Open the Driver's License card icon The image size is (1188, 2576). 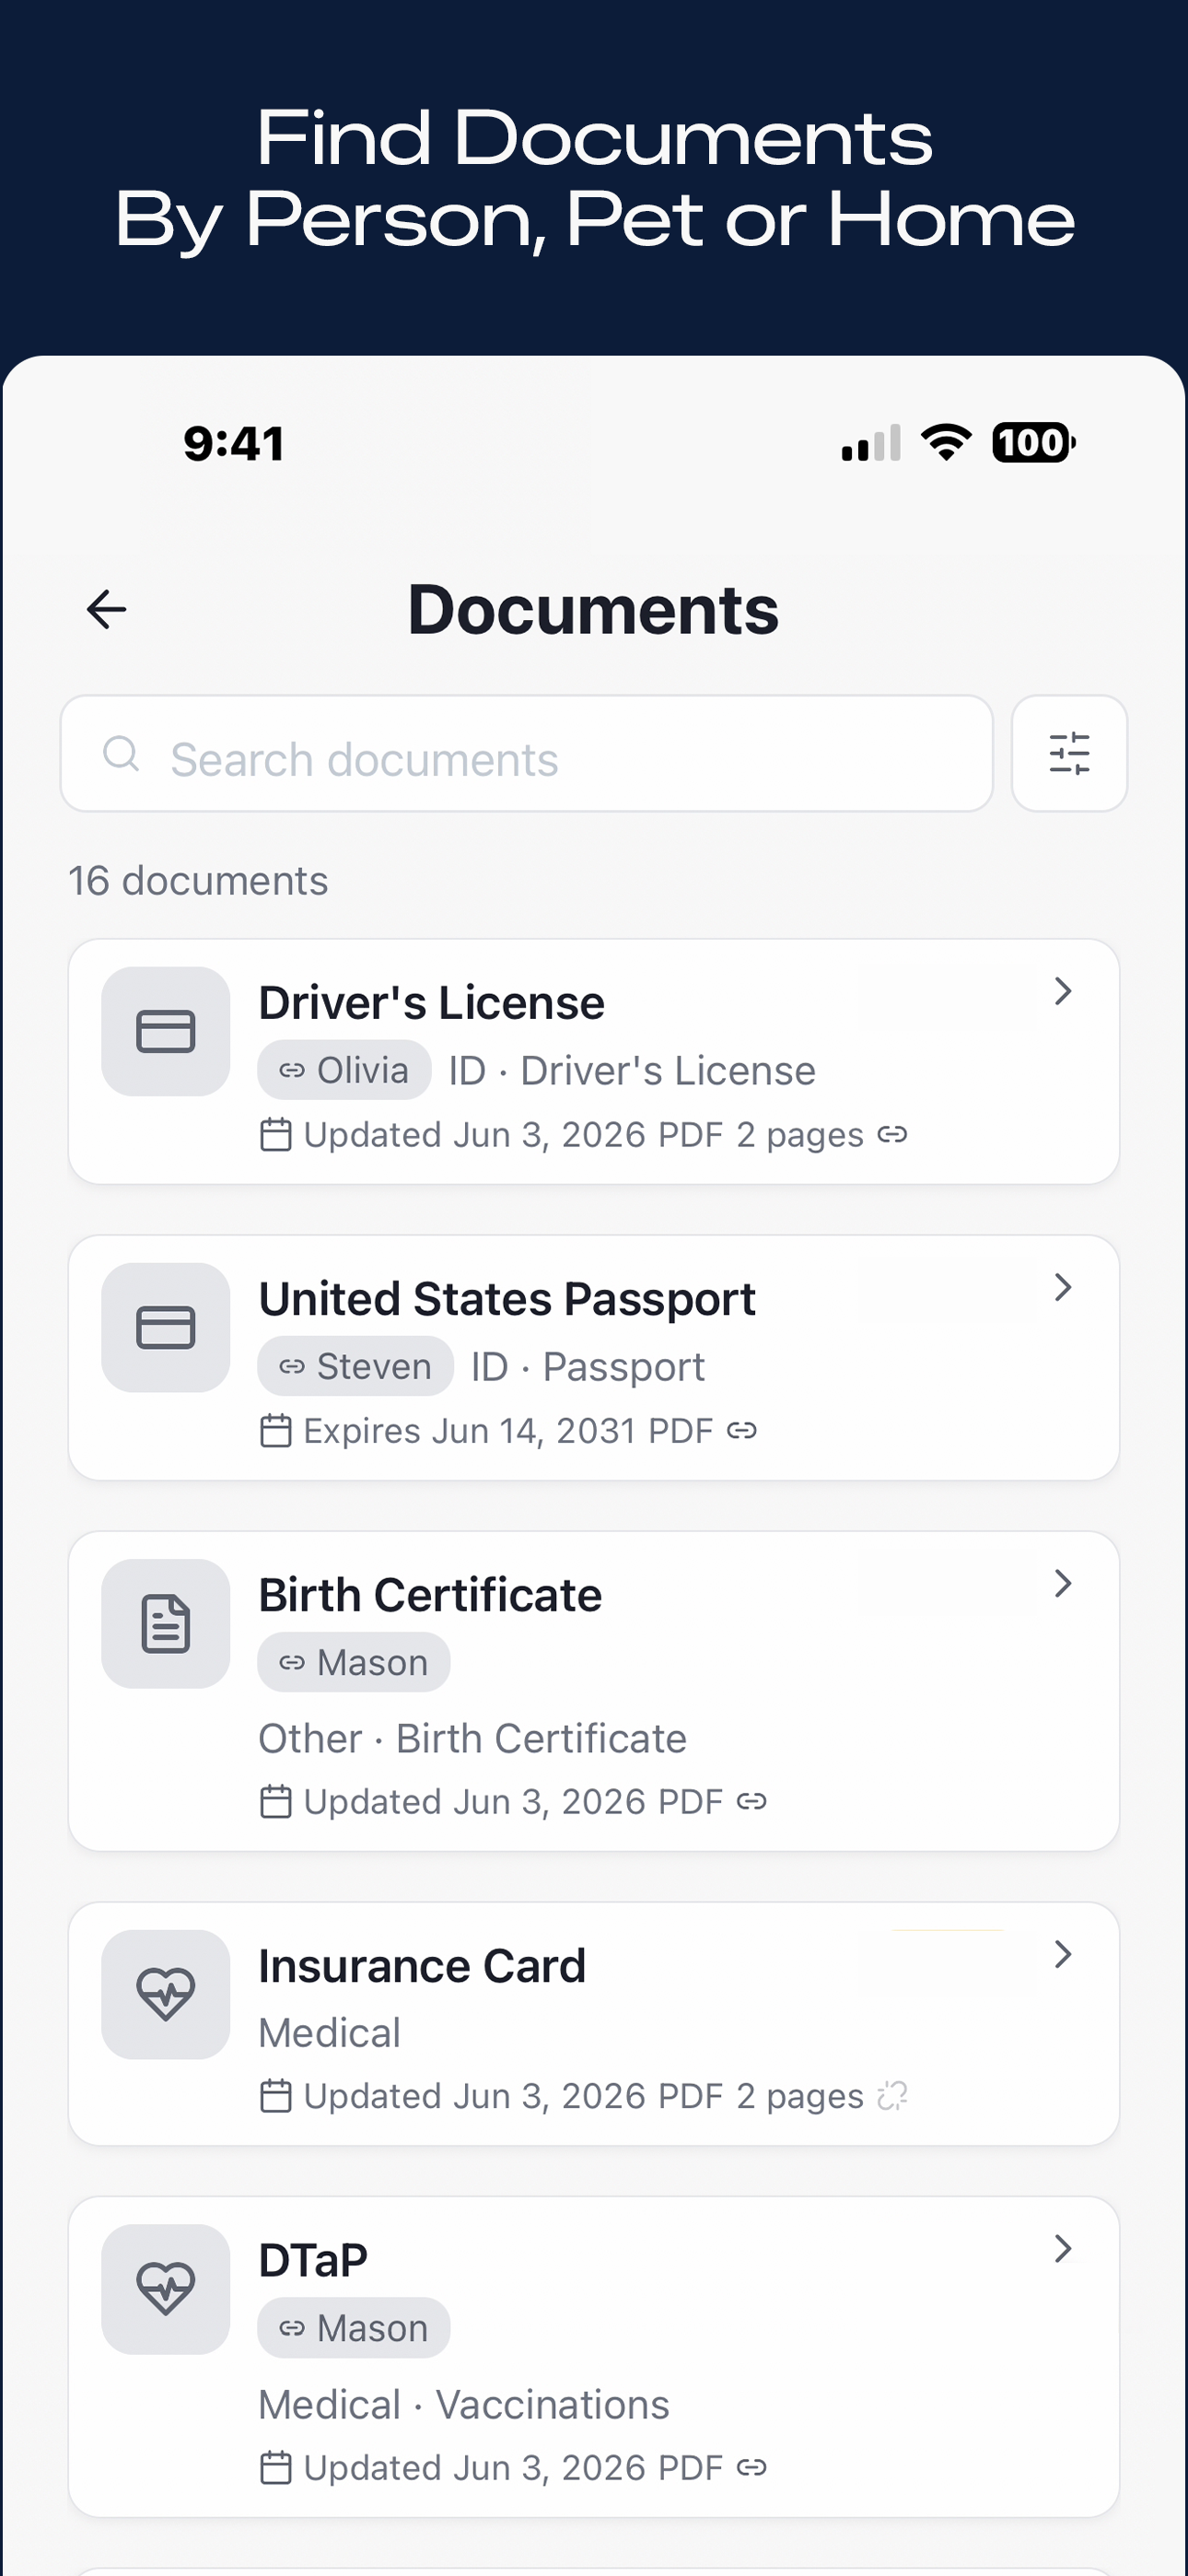pos(166,1031)
